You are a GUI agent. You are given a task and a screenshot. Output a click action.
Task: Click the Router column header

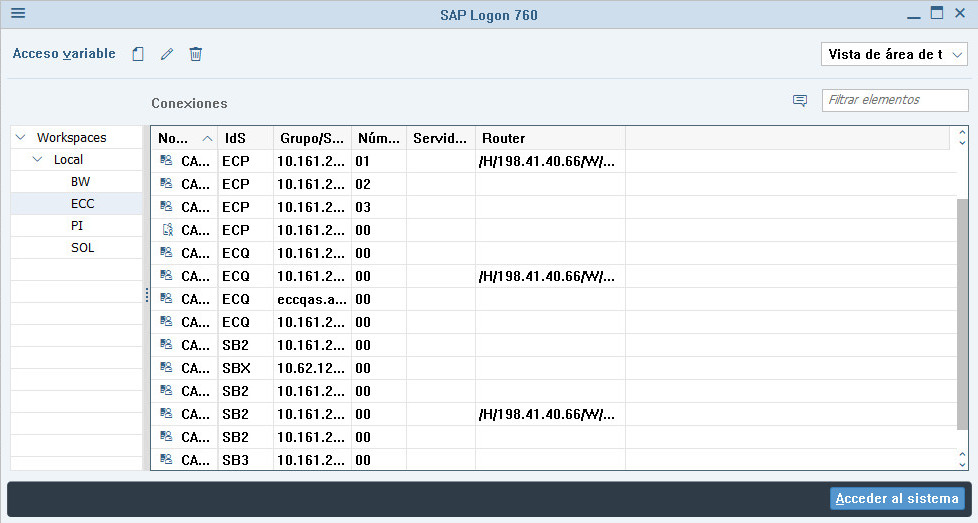(x=550, y=138)
